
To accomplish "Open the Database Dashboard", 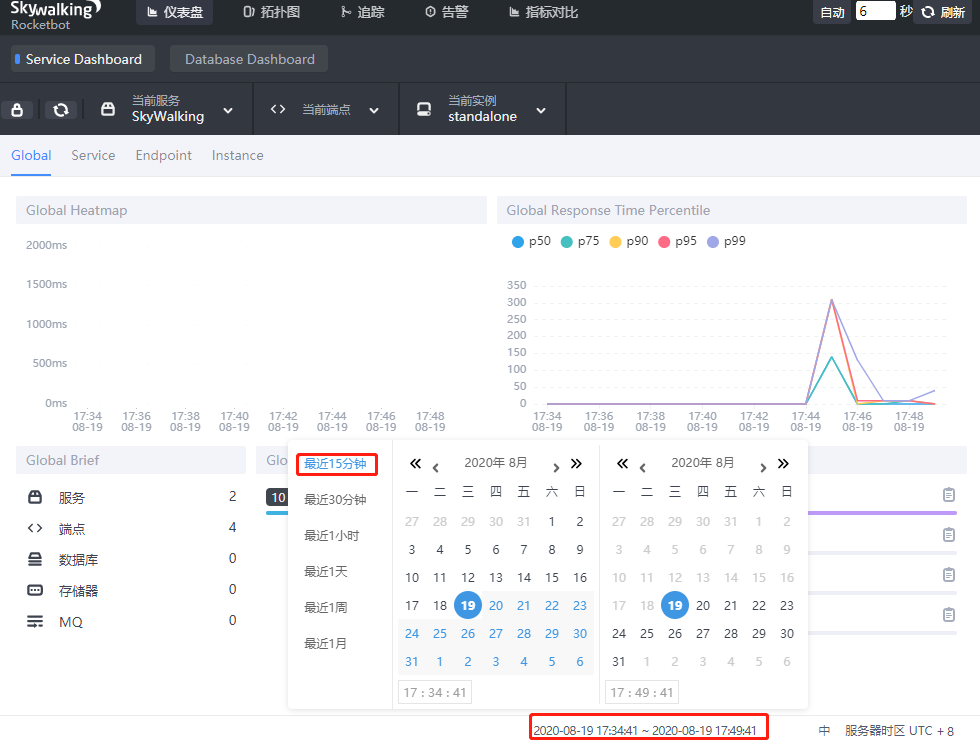I will click(x=249, y=59).
